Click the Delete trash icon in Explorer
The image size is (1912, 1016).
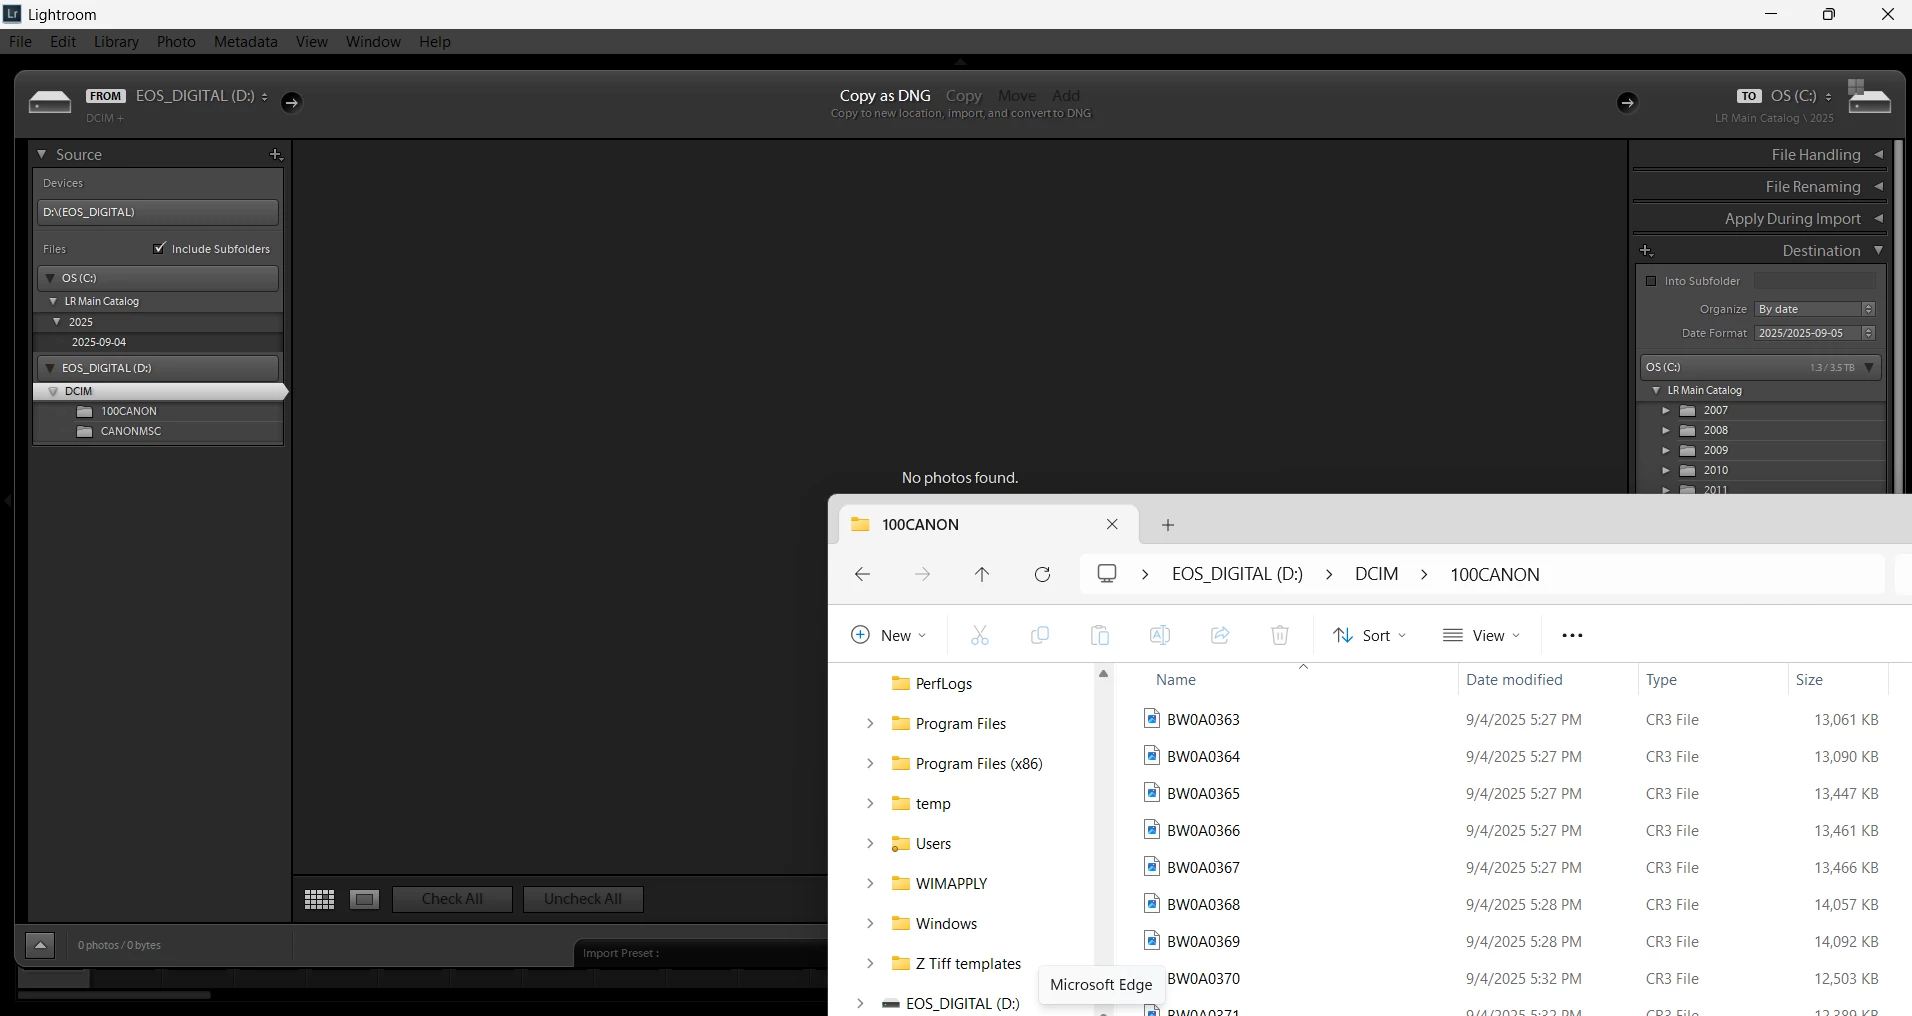[1280, 635]
